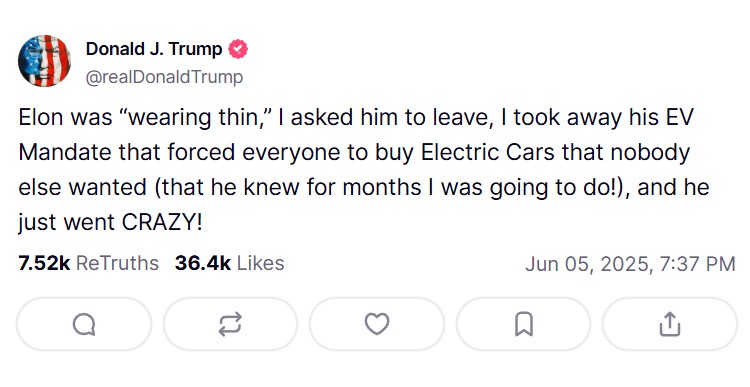Screen dimensions: 750x387
Task: Open the Jun 05, 2025 date link
Action: pos(587,264)
